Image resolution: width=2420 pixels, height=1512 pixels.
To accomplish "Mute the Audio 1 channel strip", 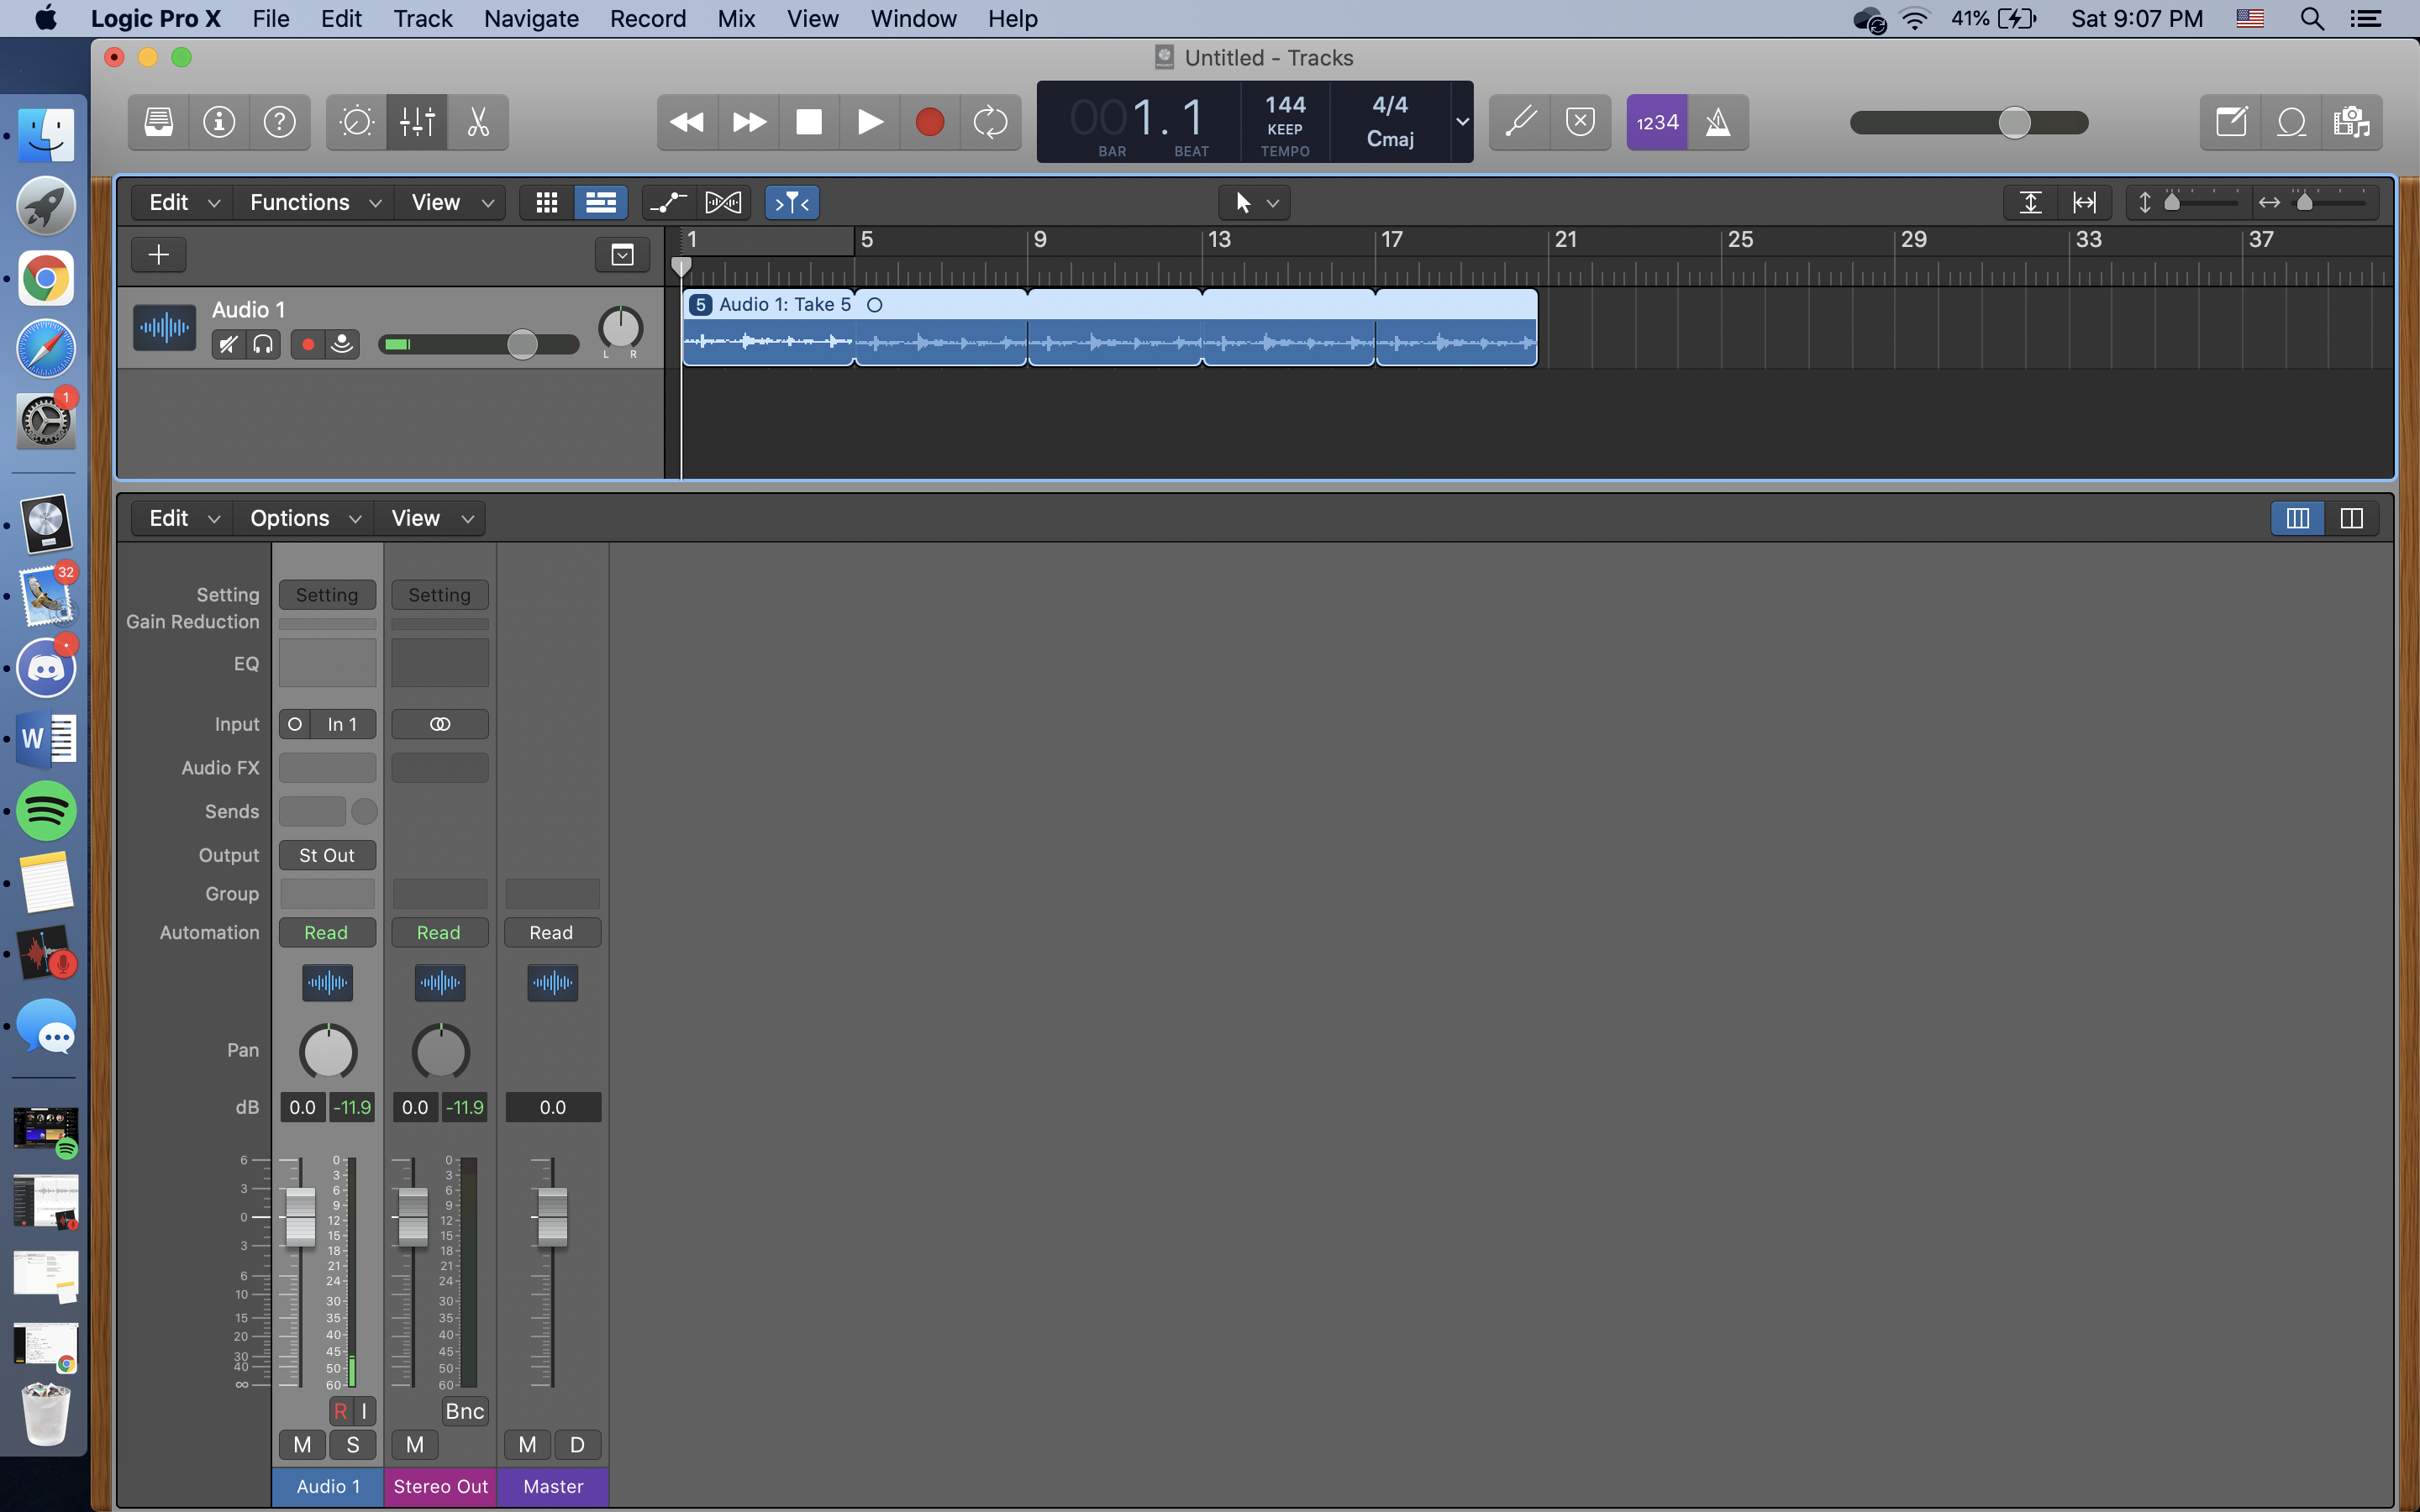I will click(x=302, y=1444).
